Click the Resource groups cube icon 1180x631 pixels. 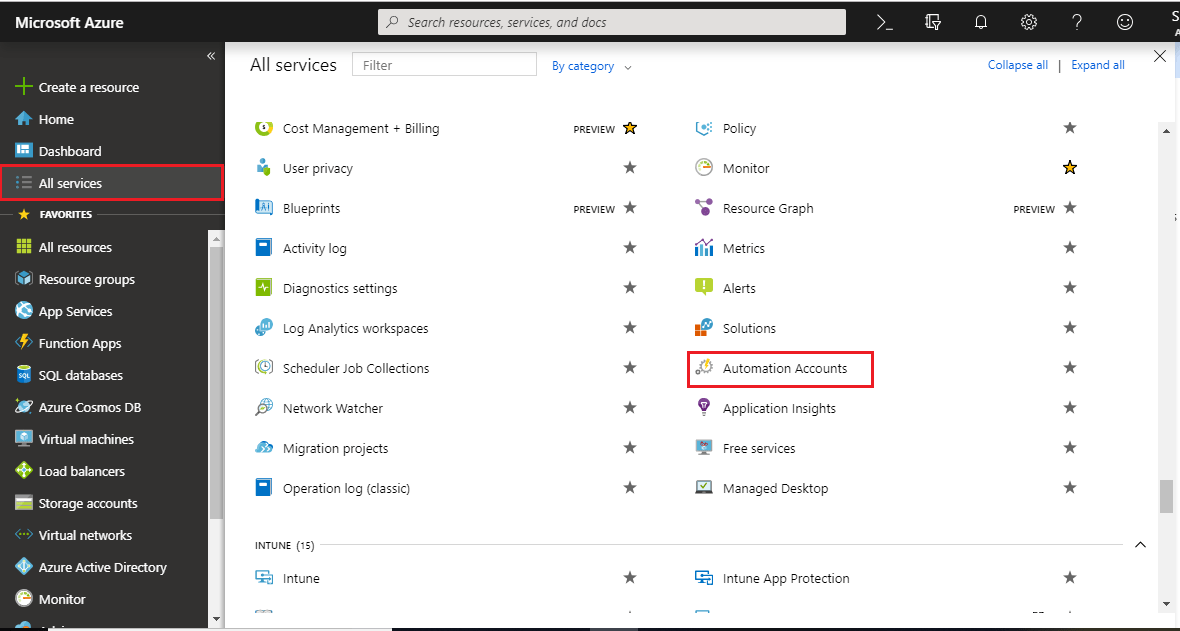24,279
